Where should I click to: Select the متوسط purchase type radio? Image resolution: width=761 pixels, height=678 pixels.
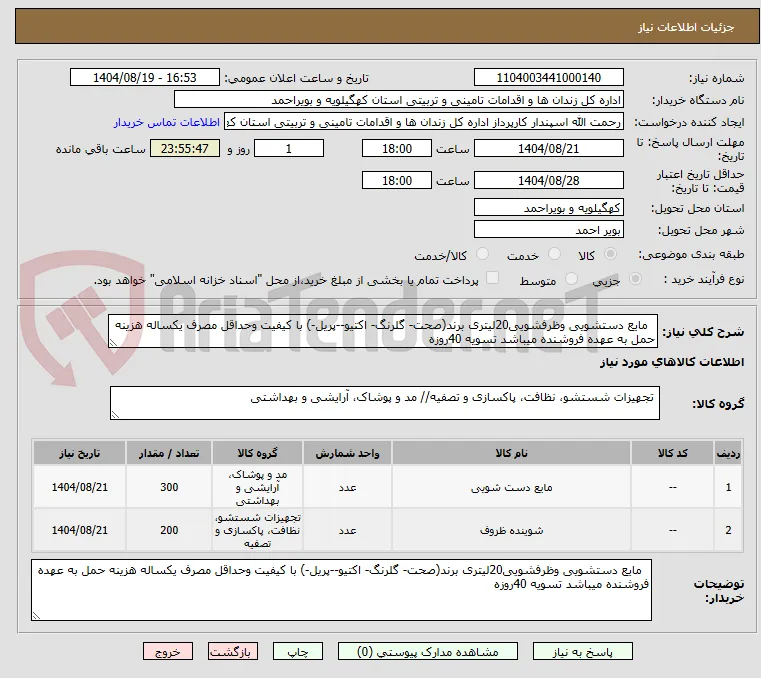coord(571,279)
